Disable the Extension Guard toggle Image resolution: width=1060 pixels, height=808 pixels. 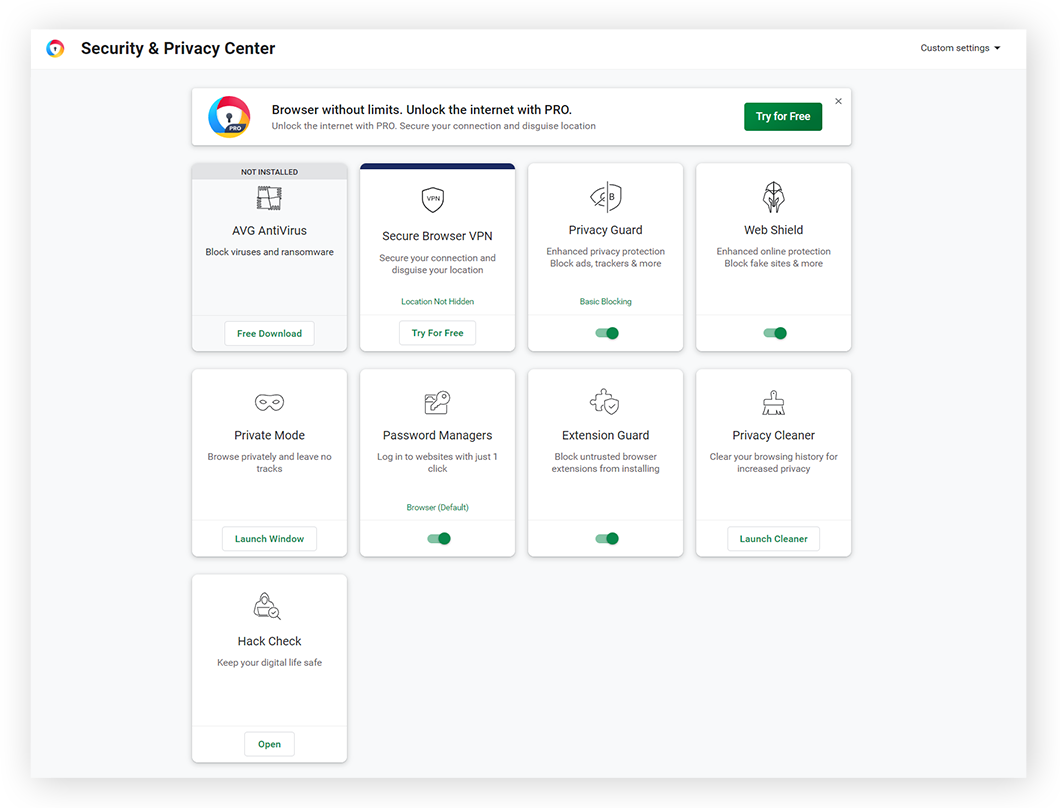[605, 538]
